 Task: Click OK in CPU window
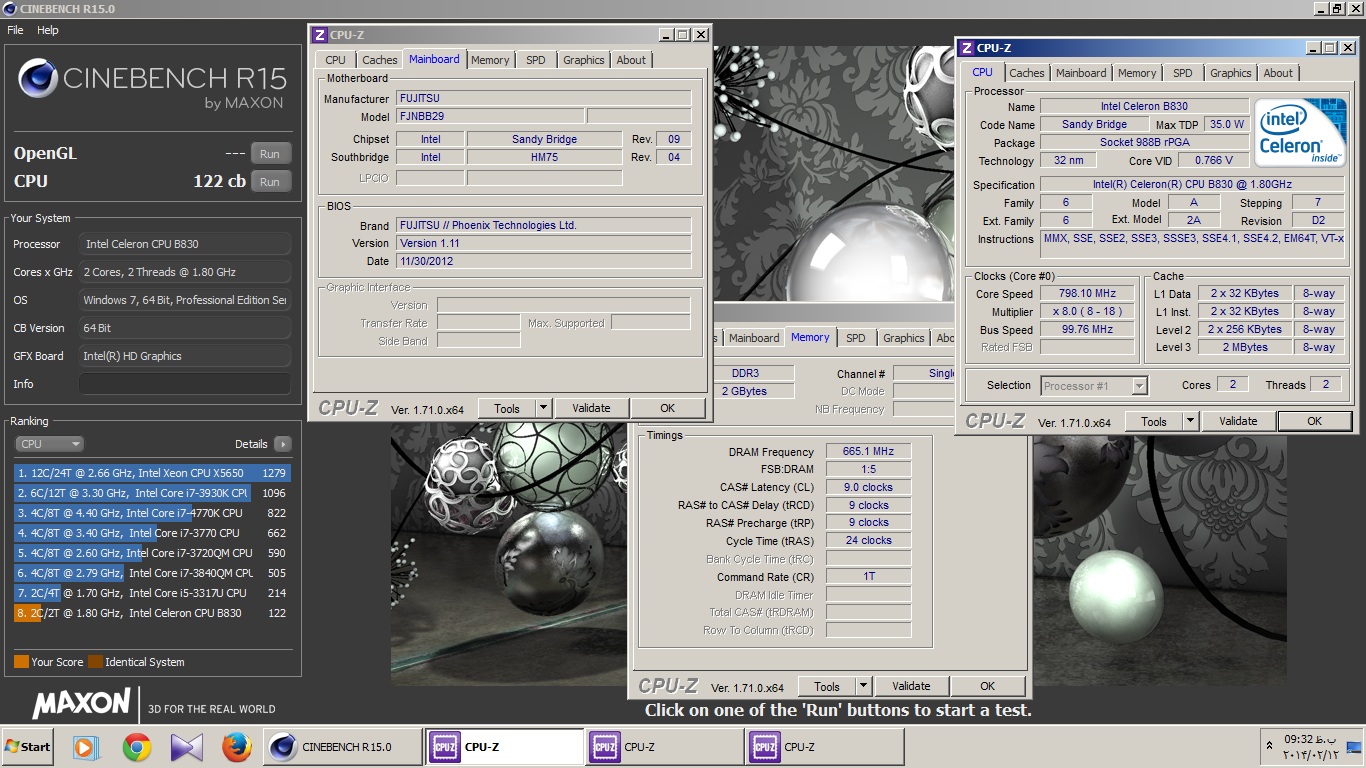(x=1315, y=422)
